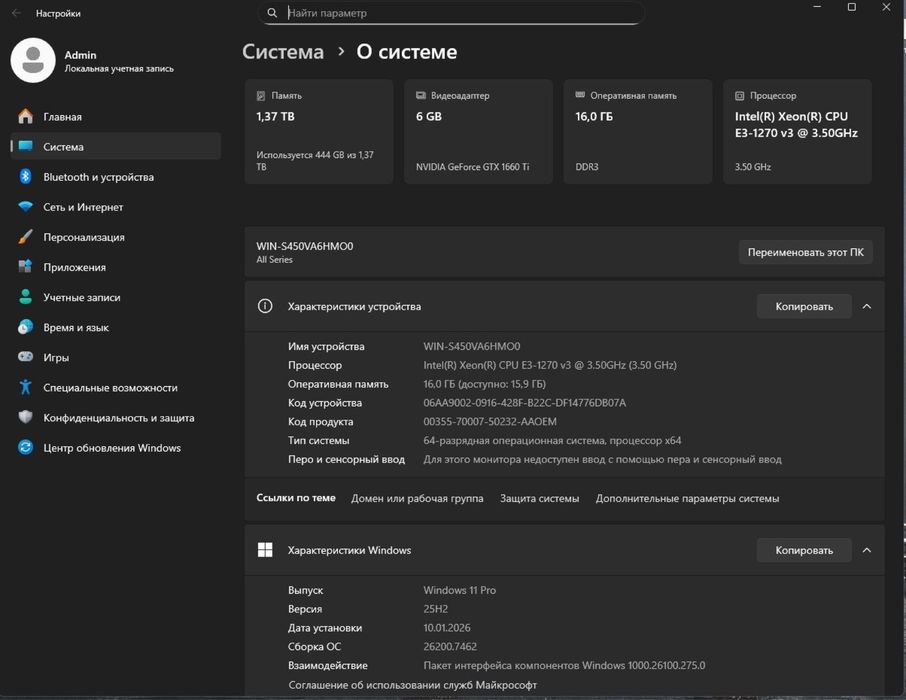906x700 pixels.
Task: Open Дополнительные параметры системы link
Action: coord(687,498)
